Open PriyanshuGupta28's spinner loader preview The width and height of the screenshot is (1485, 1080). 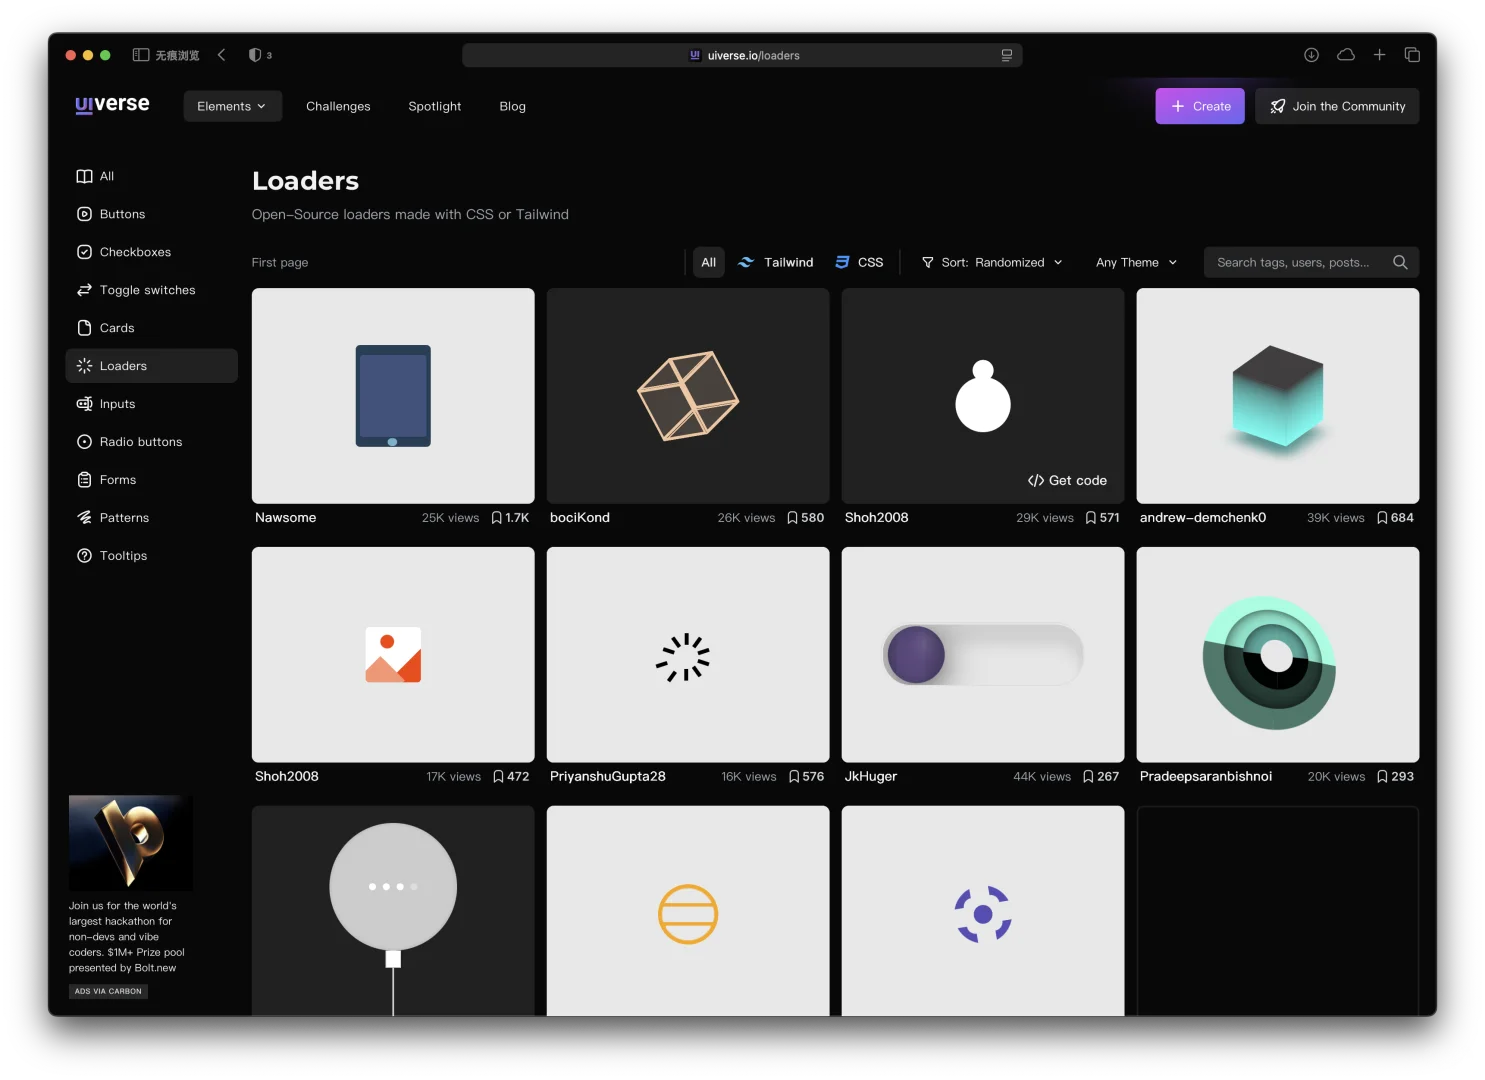pos(688,655)
